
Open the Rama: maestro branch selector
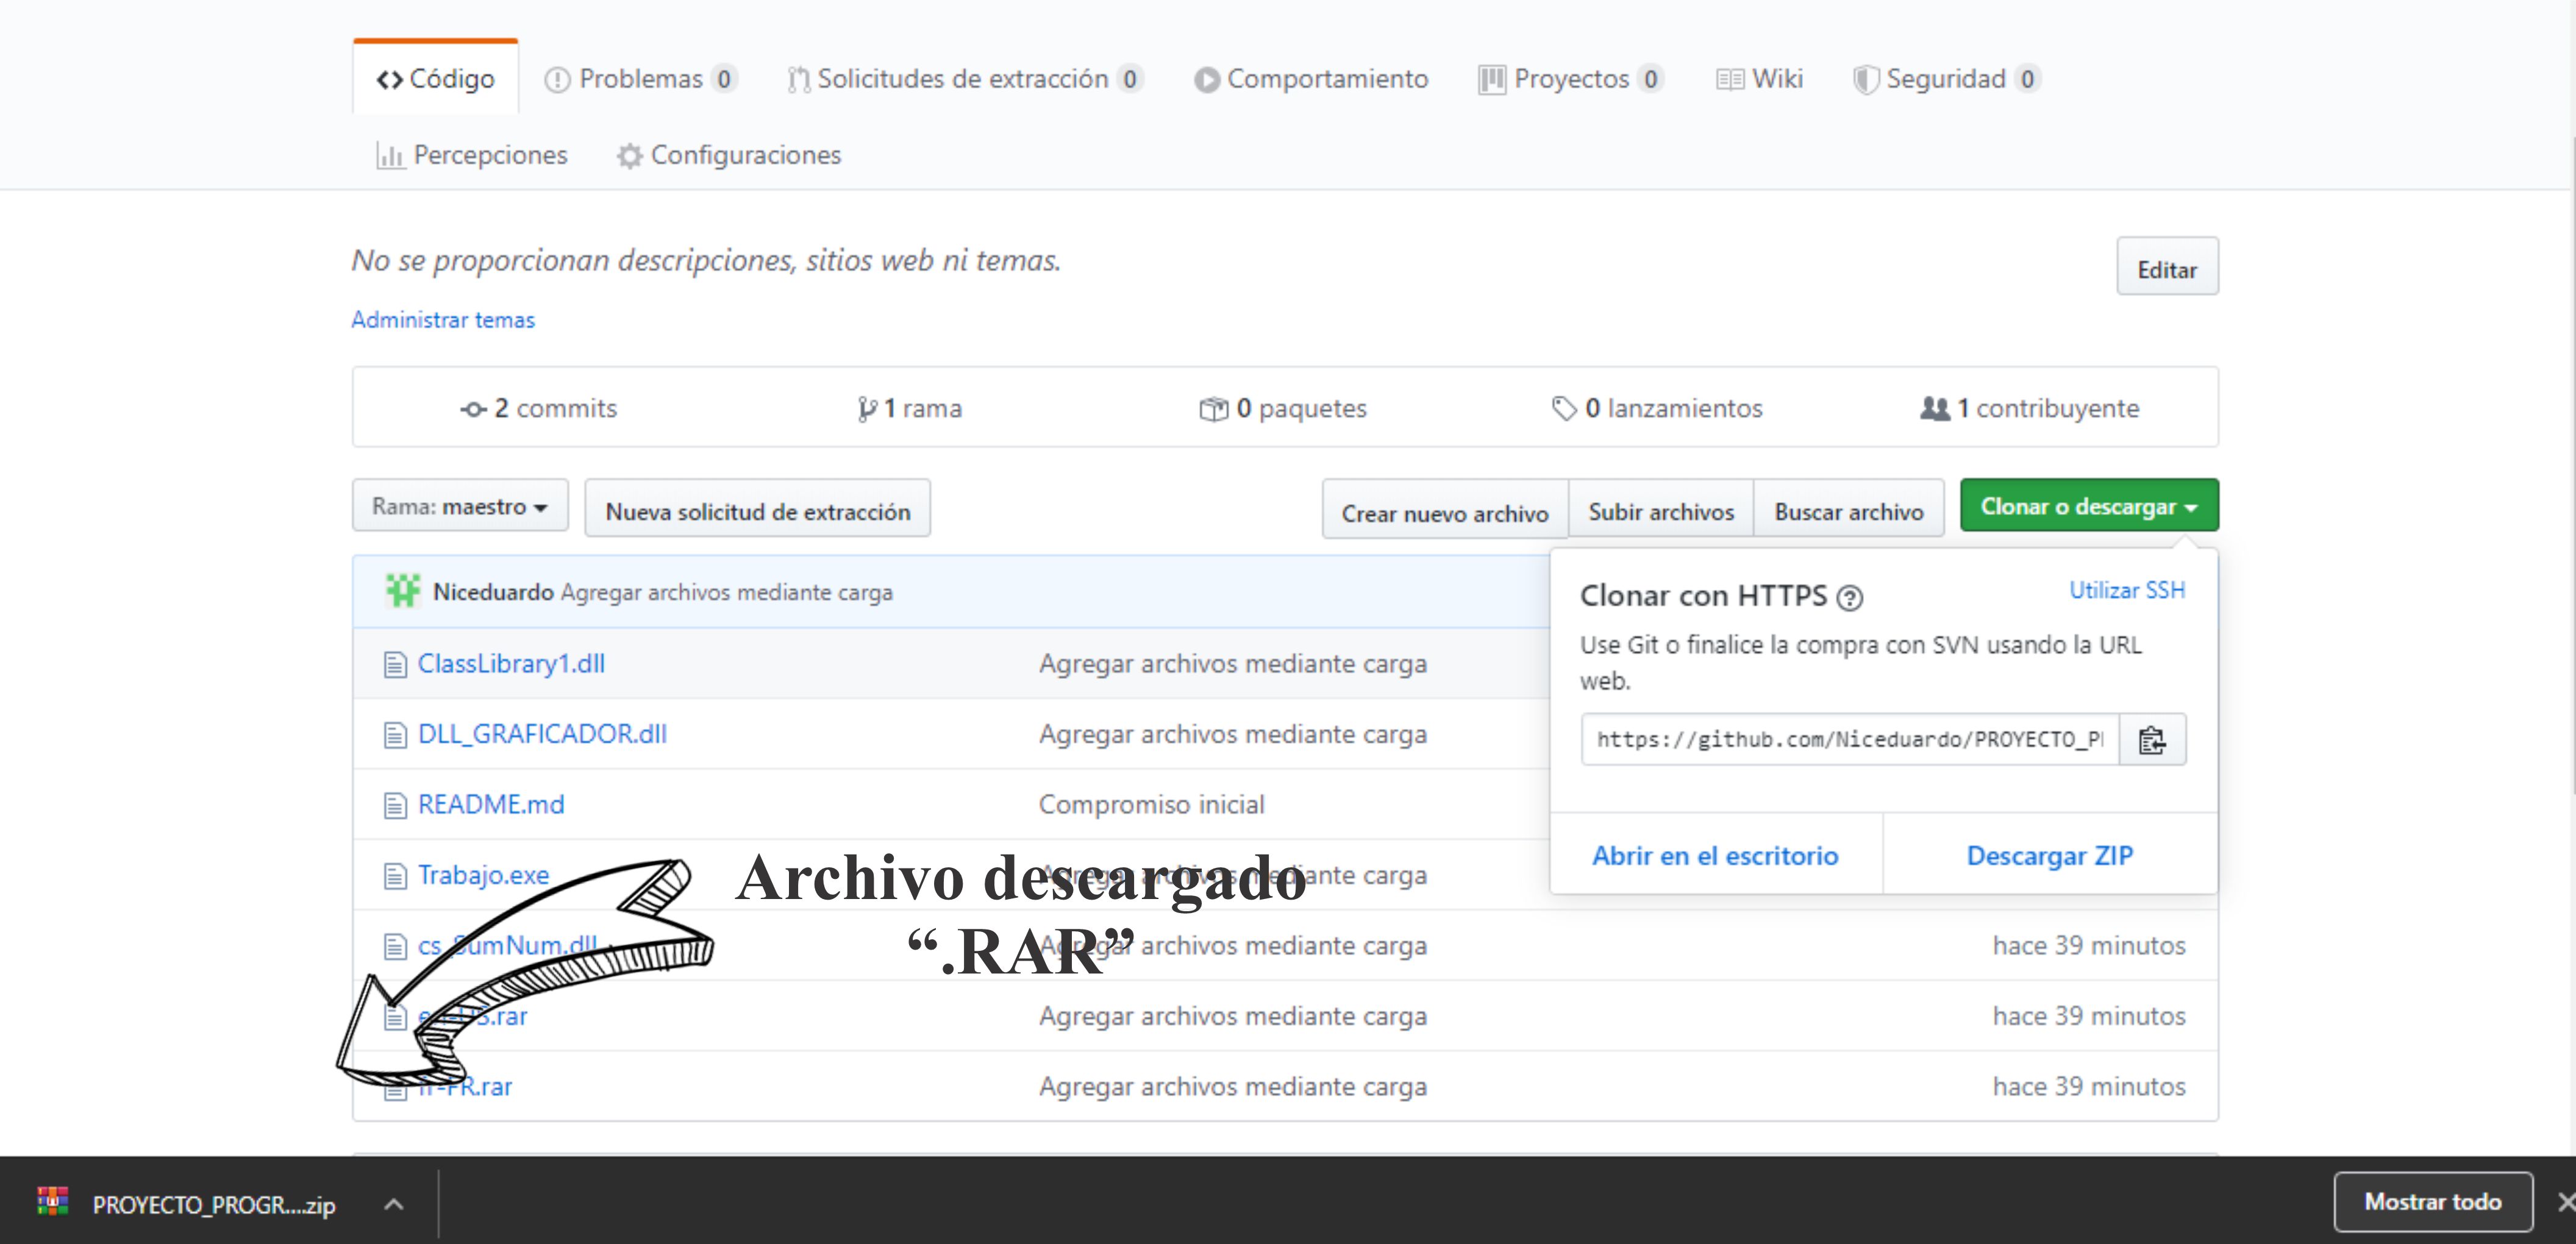coord(459,506)
